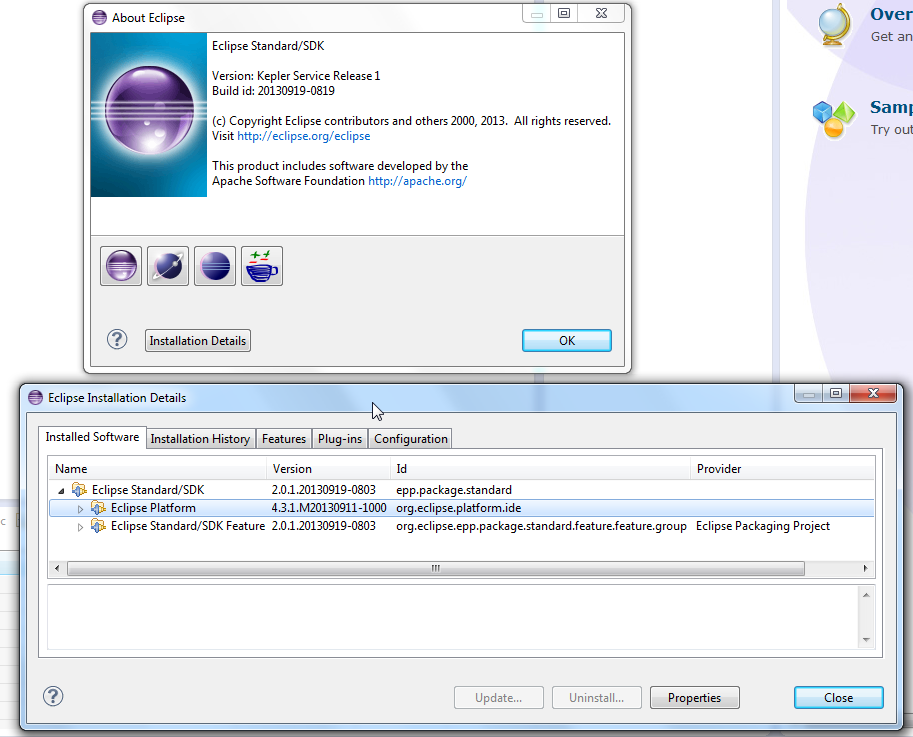Close the Eclipse Installation Details window
This screenshot has width=913, height=737.
(x=873, y=393)
